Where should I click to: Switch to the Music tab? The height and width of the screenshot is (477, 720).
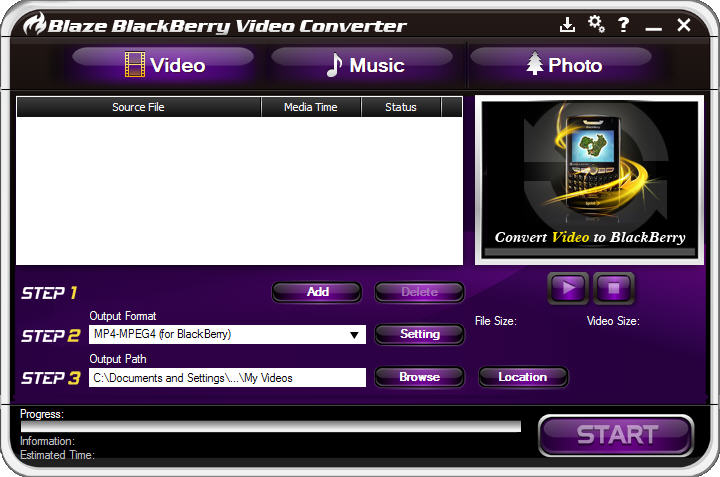[x=363, y=66]
